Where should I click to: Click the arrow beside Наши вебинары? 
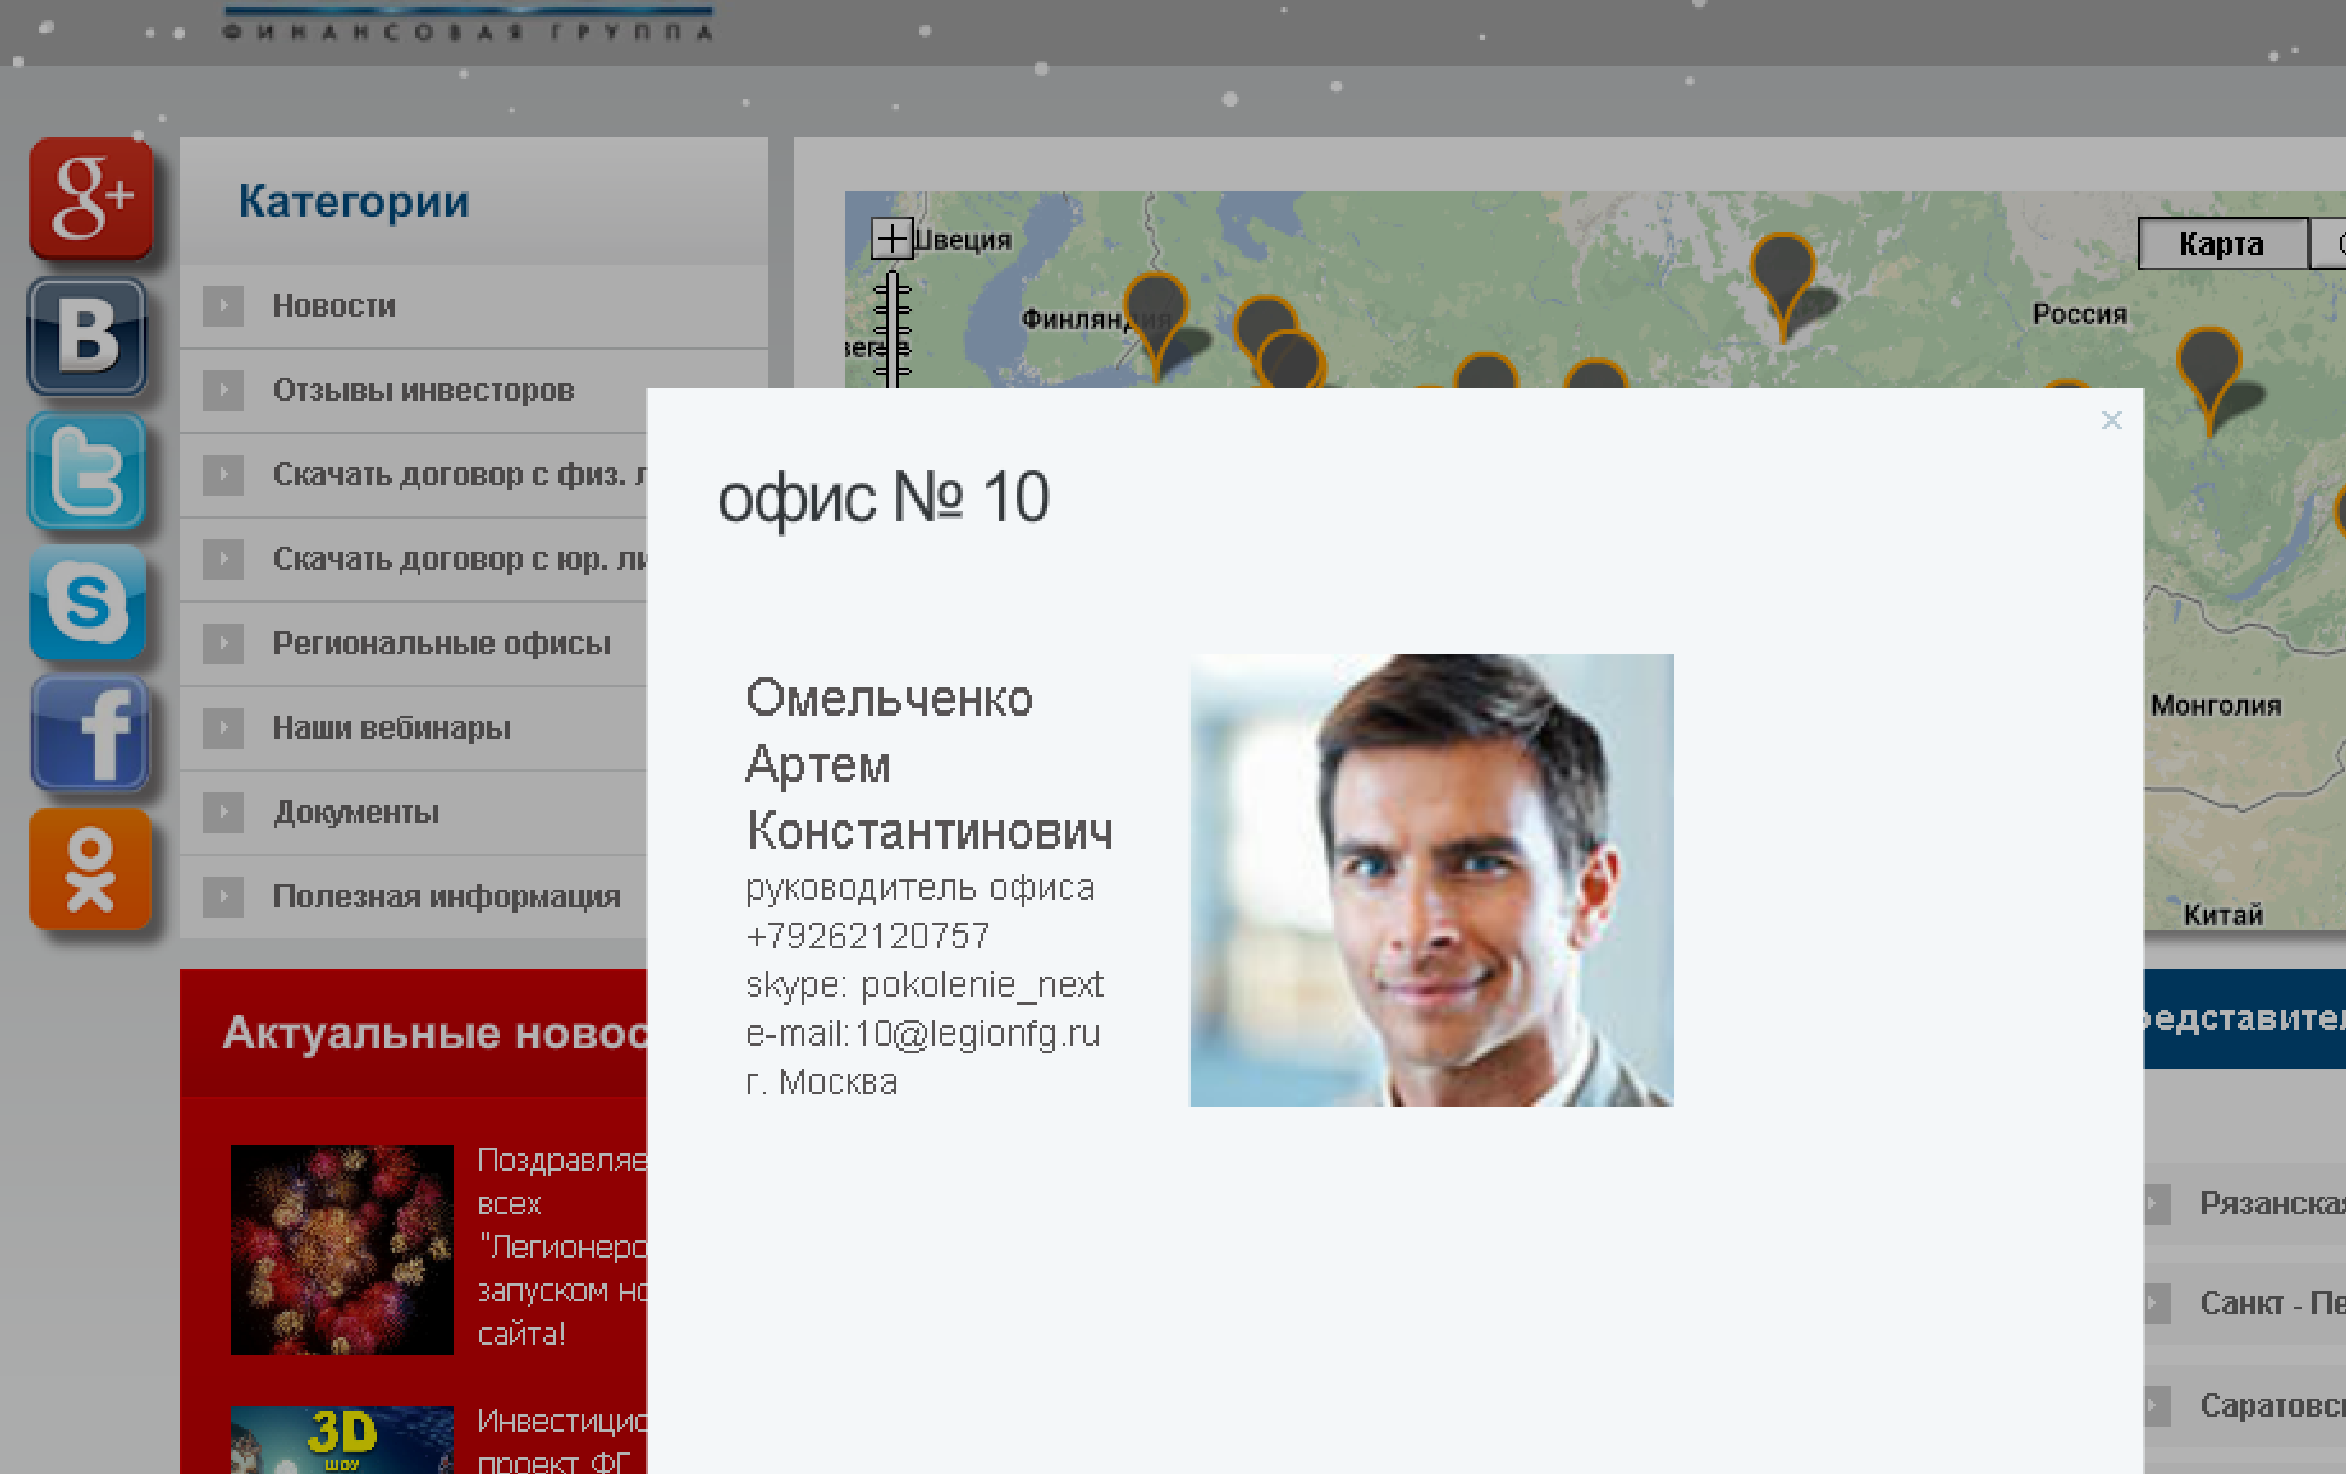[x=223, y=728]
